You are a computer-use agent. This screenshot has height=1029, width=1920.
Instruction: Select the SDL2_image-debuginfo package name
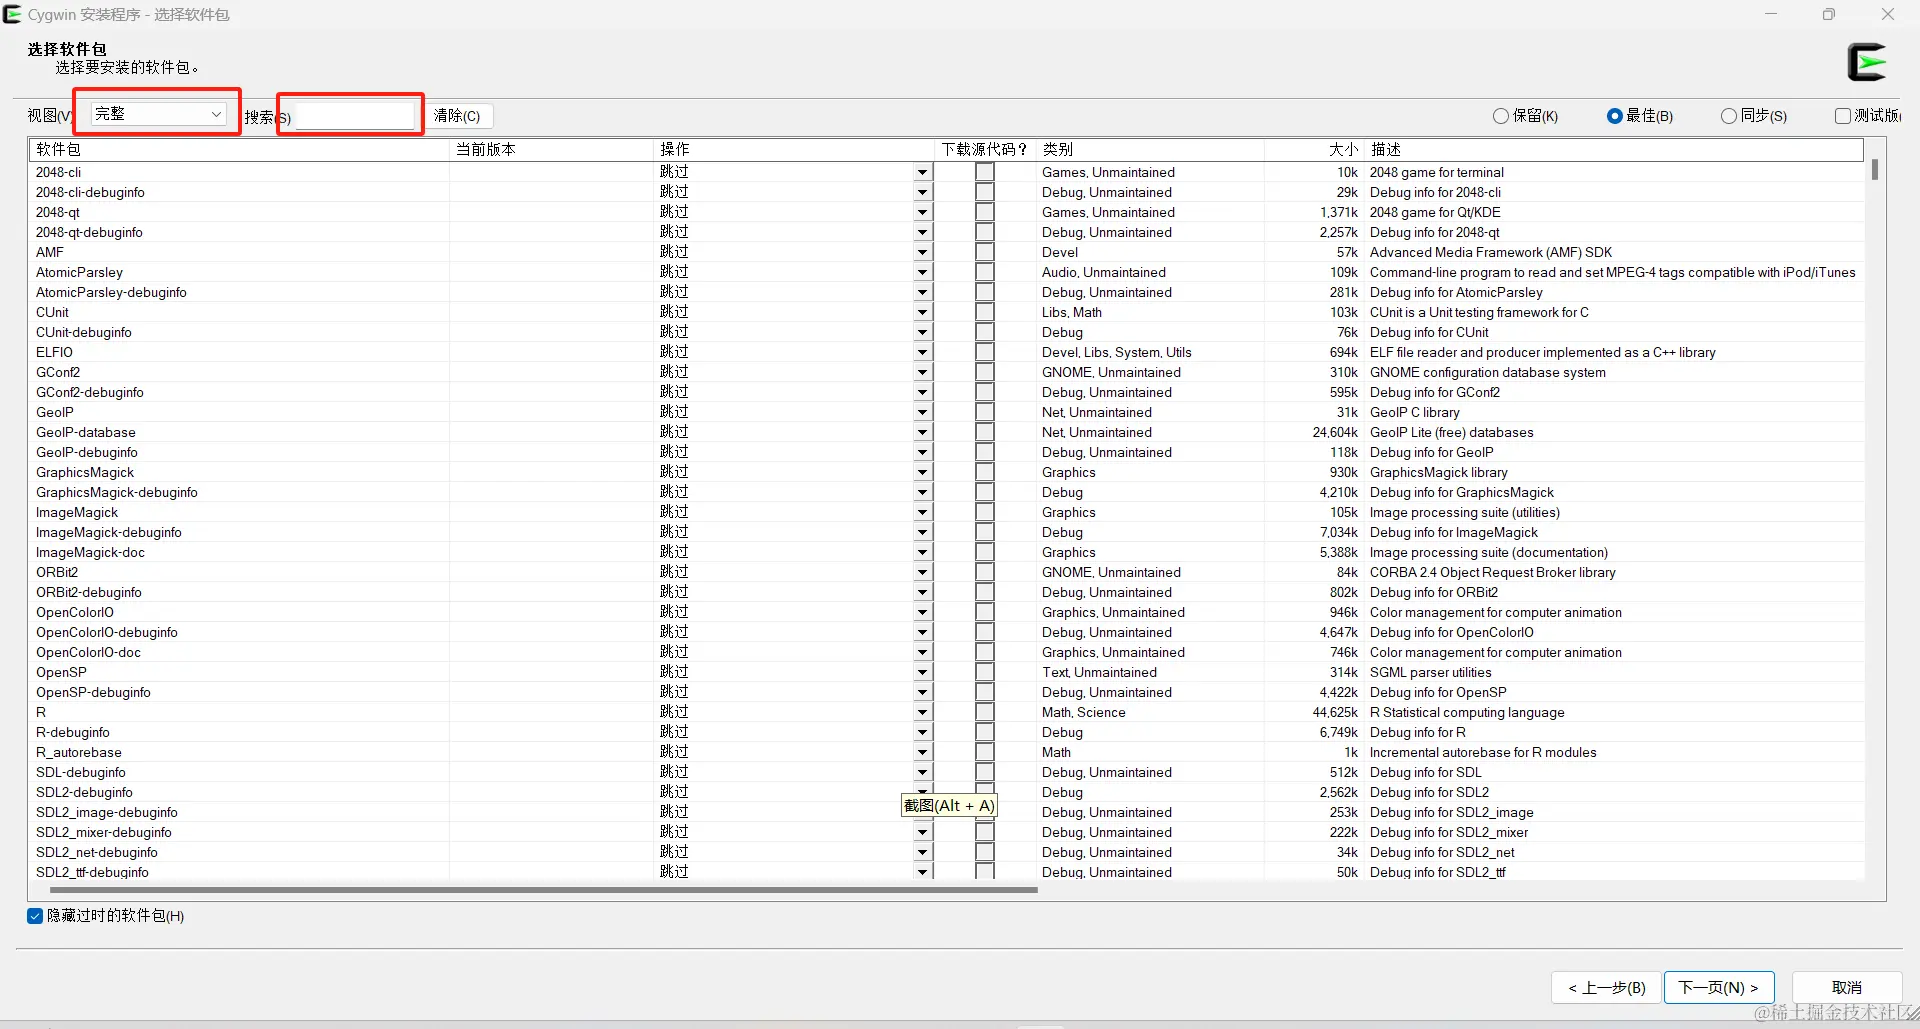[107, 813]
